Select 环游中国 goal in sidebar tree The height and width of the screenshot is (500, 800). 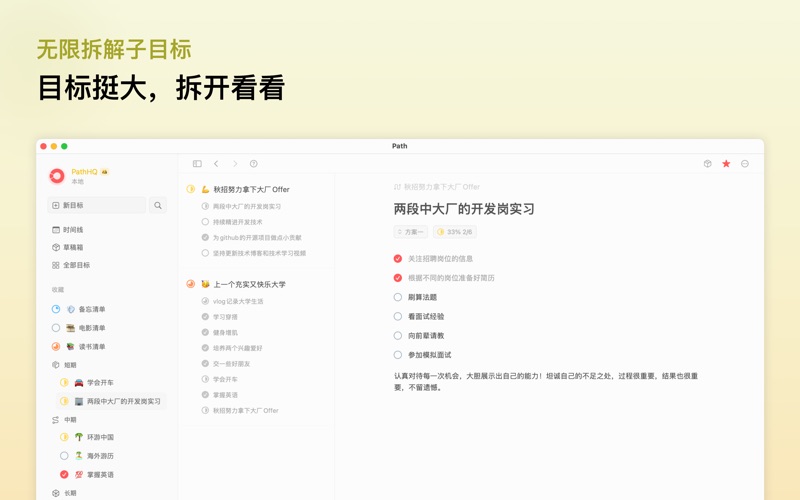click(x=100, y=437)
